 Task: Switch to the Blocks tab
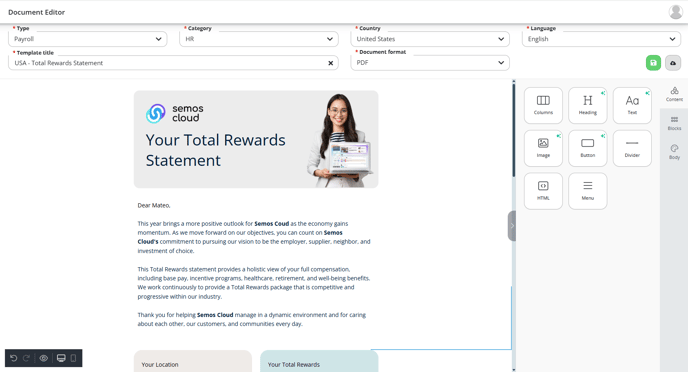(x=674, y=123)
